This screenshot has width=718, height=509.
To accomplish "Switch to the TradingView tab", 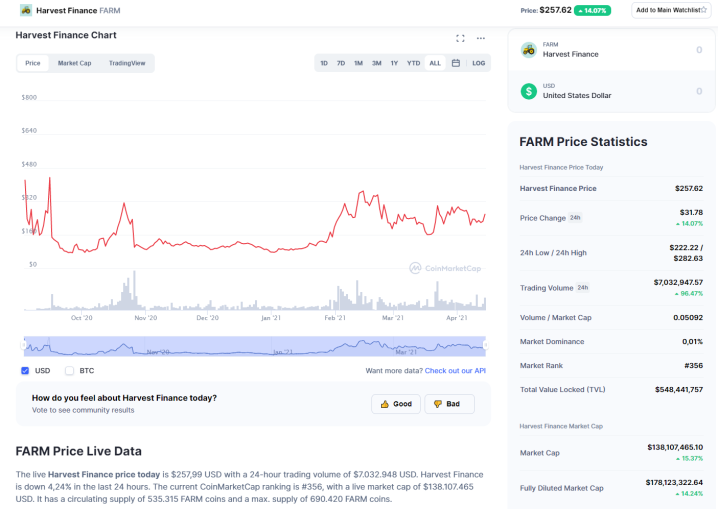I will tap(127, 63).
